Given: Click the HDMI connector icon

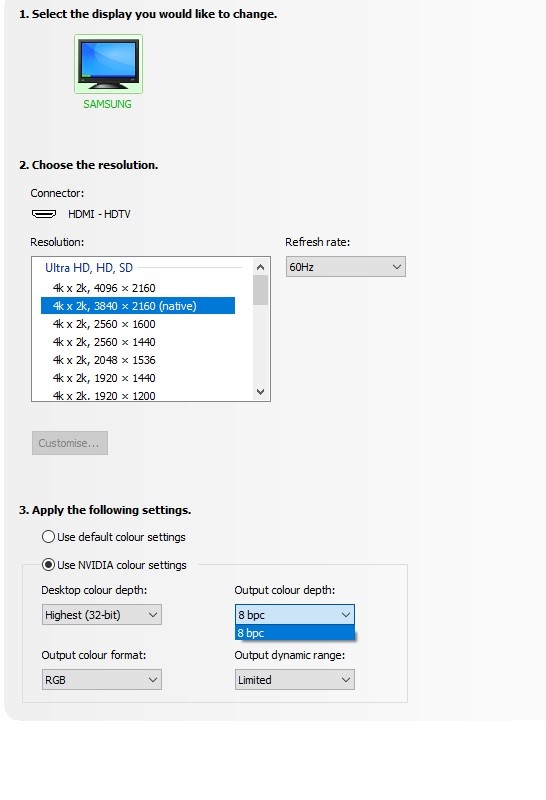Looking at the screenshot, I should tap(44, 214).
